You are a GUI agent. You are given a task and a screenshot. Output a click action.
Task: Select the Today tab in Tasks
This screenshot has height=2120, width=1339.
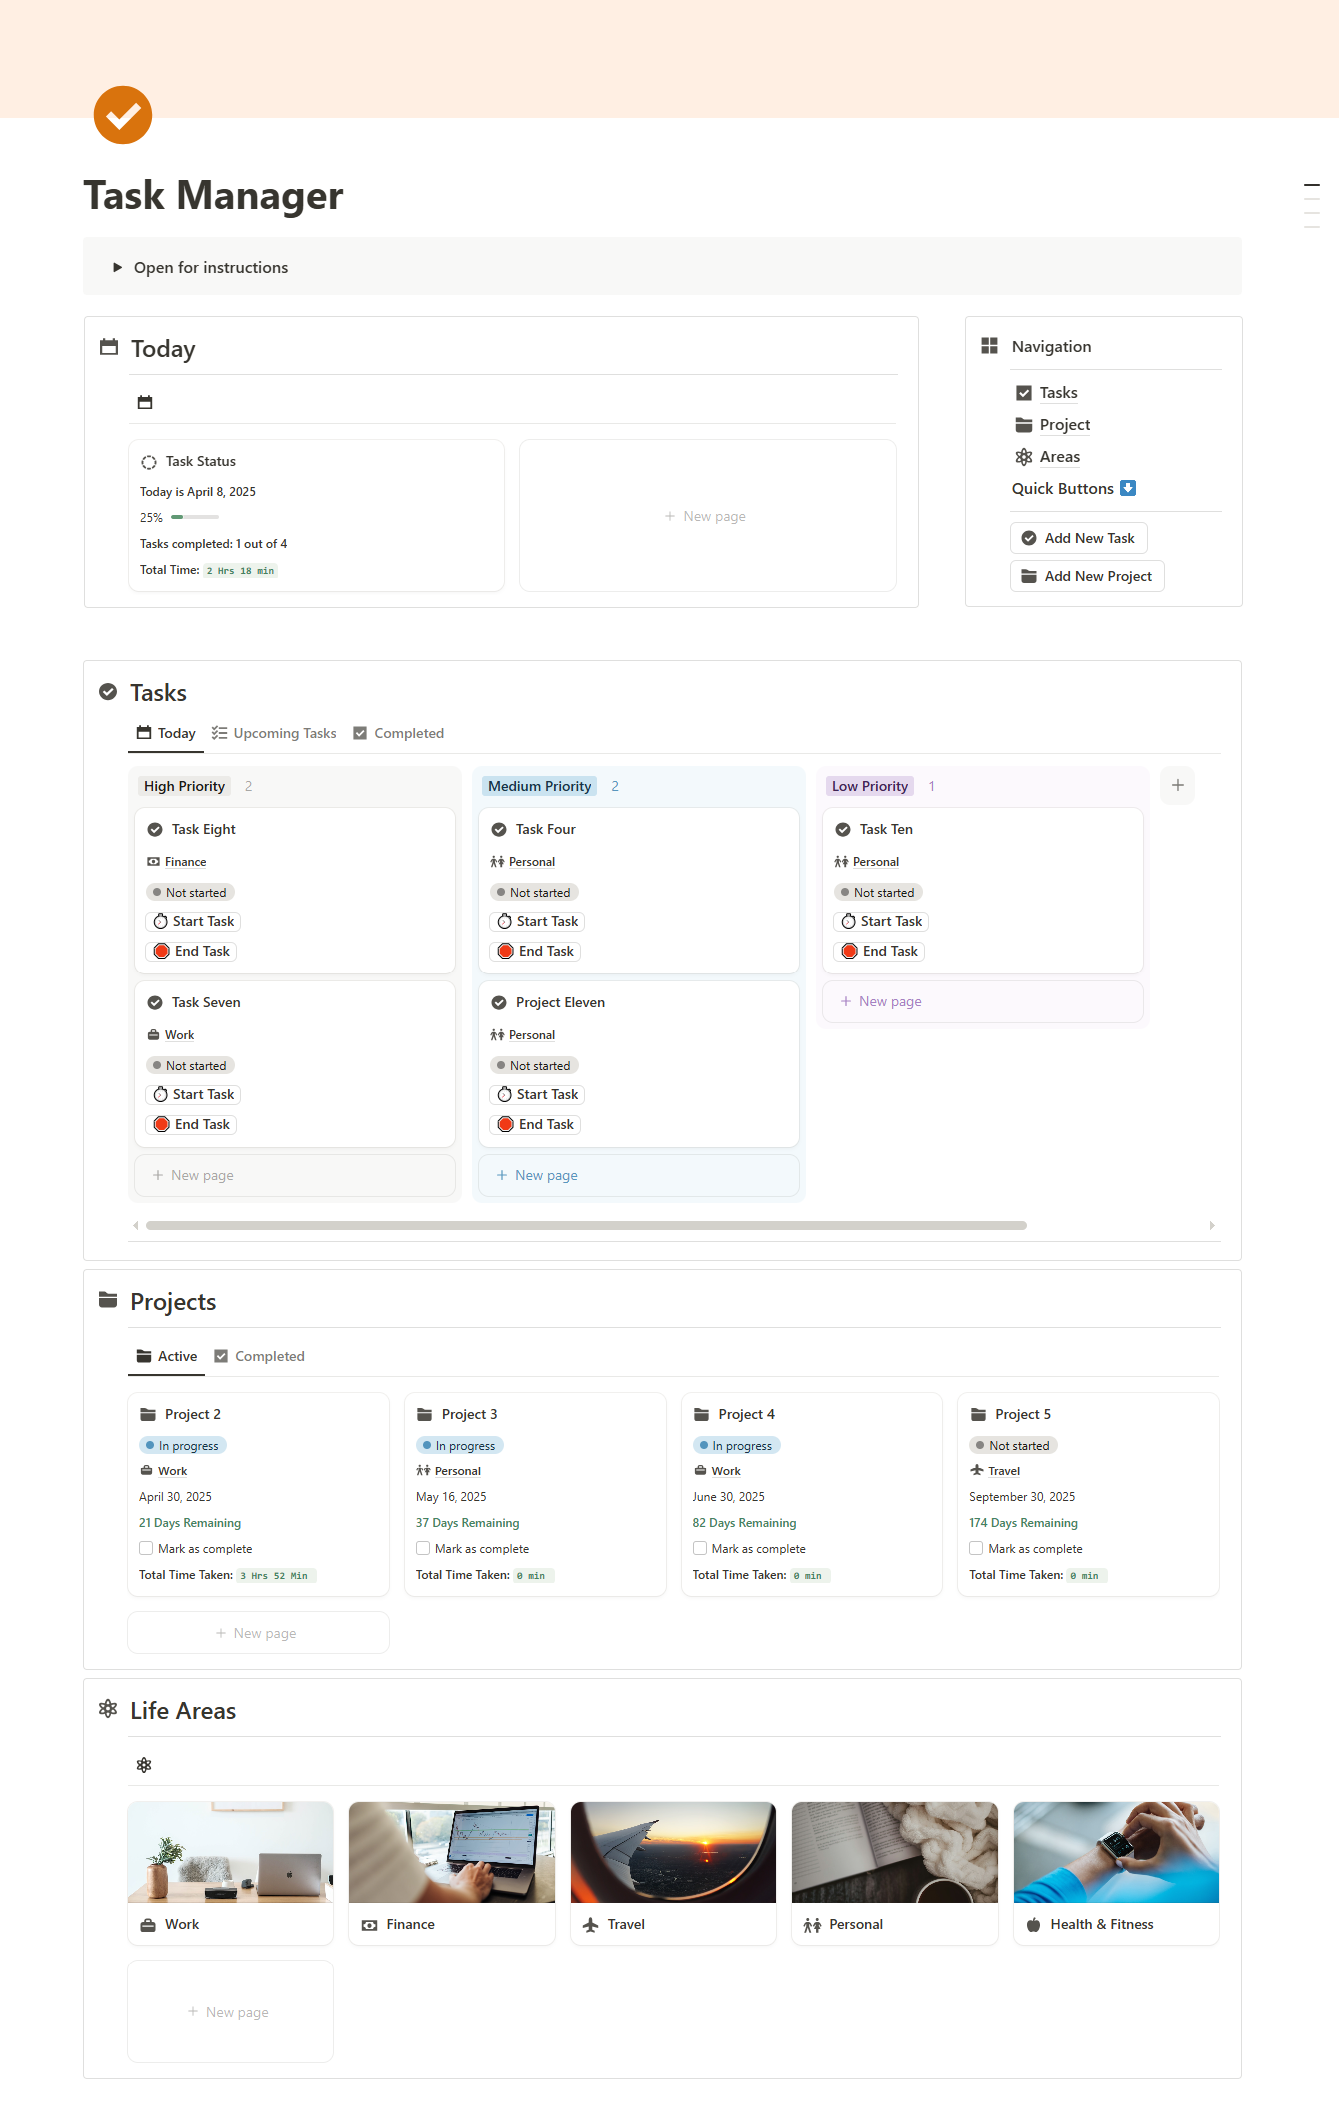[x=166, y=733]
